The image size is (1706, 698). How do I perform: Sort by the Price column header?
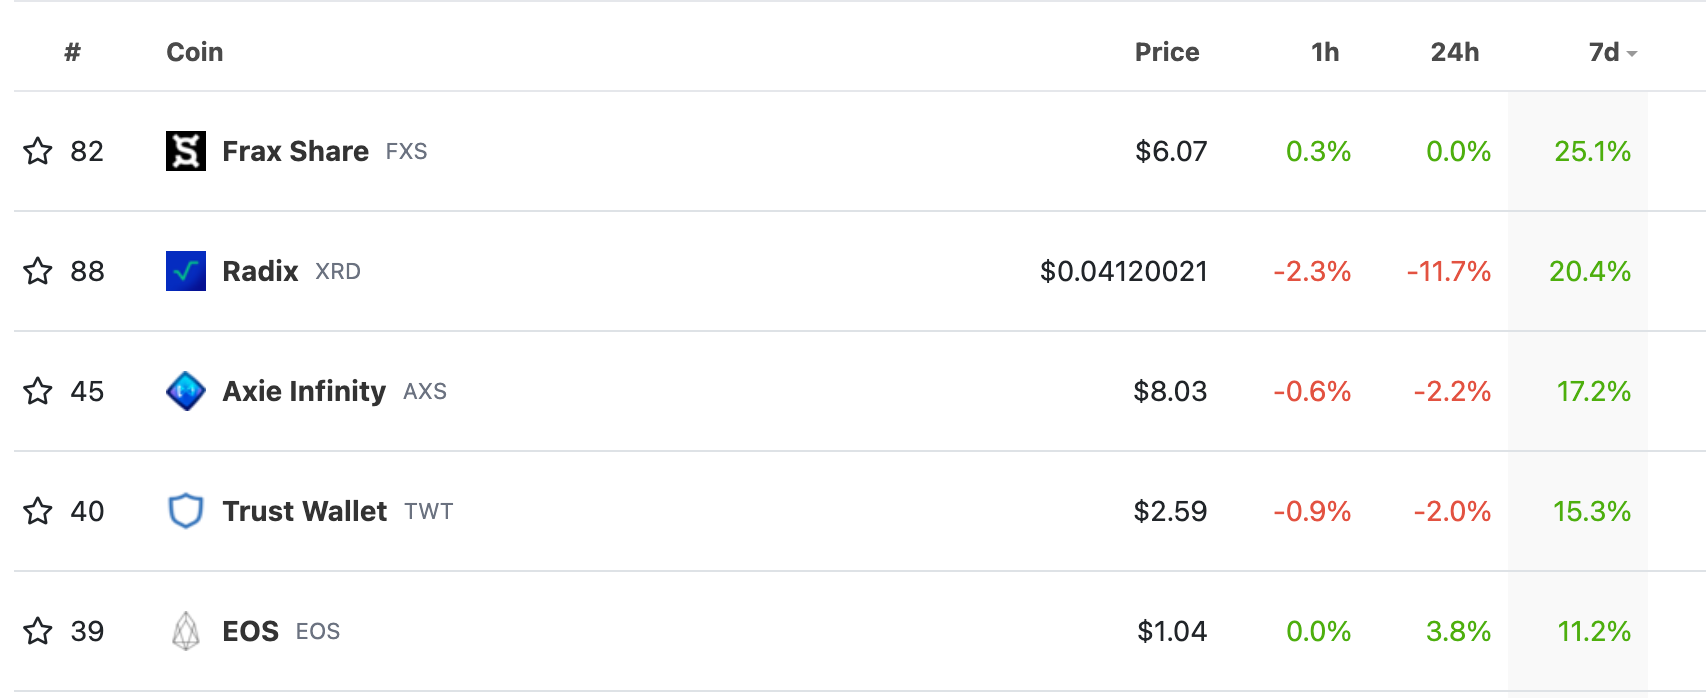(x=1167, y=52)
